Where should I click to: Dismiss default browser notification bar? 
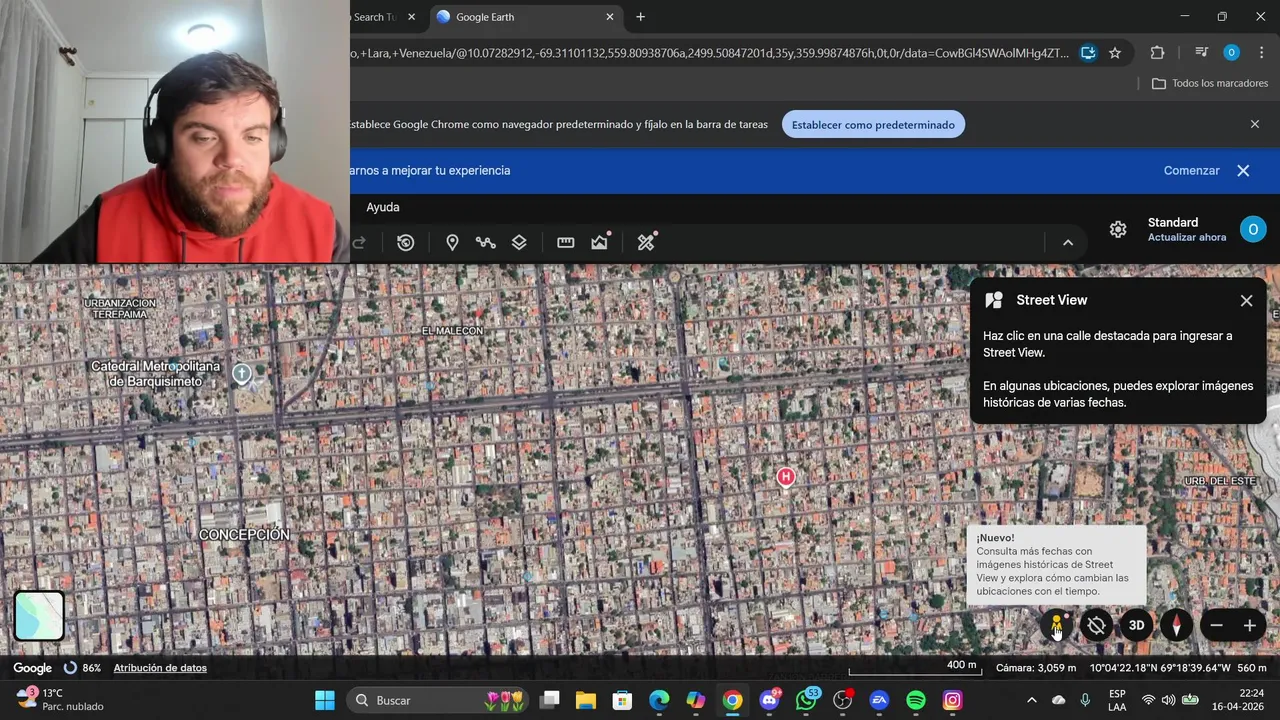[x=1255, y=124]
